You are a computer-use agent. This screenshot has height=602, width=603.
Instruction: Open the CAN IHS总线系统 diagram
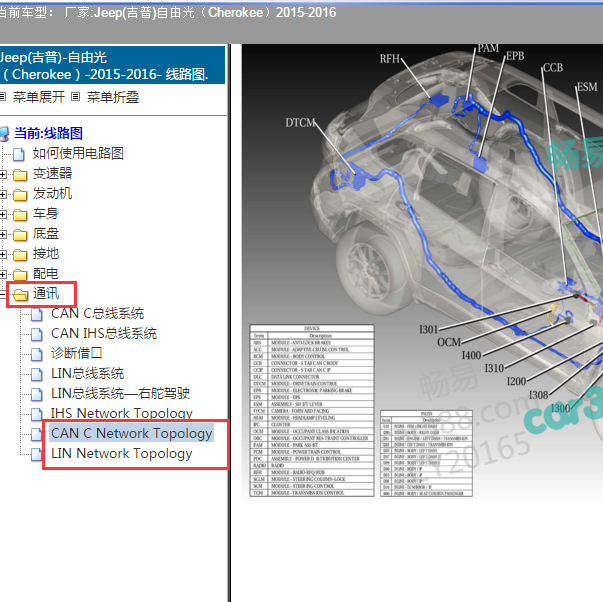[104, 333]
